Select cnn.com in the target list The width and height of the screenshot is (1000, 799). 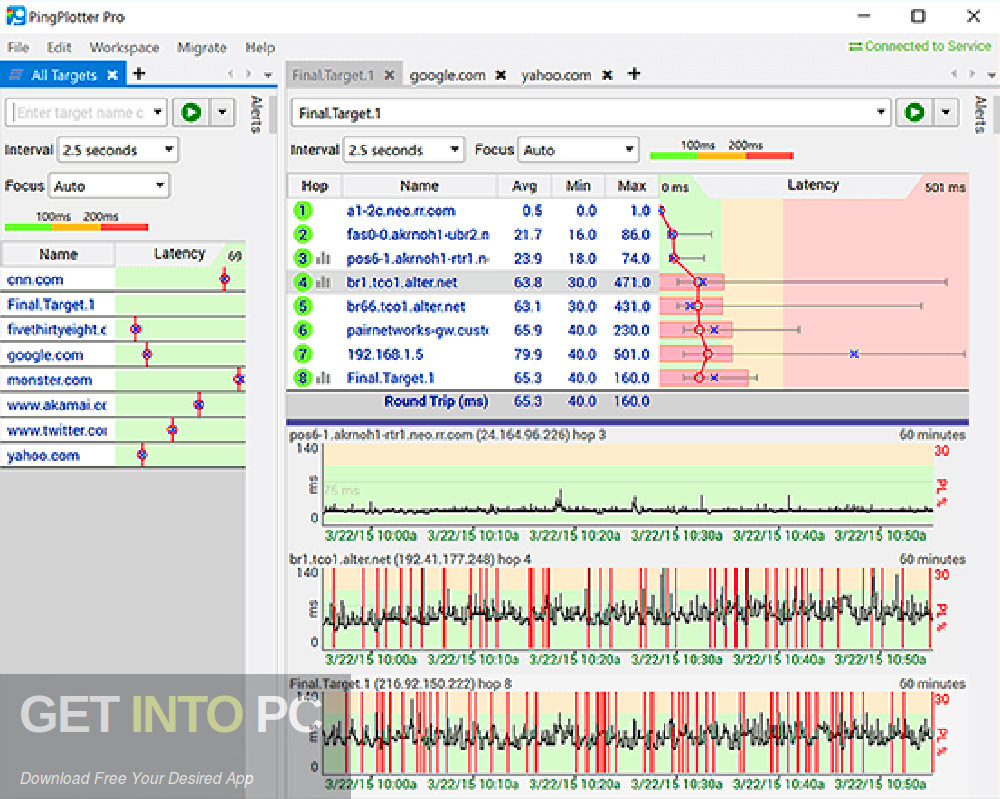point(124,280)
